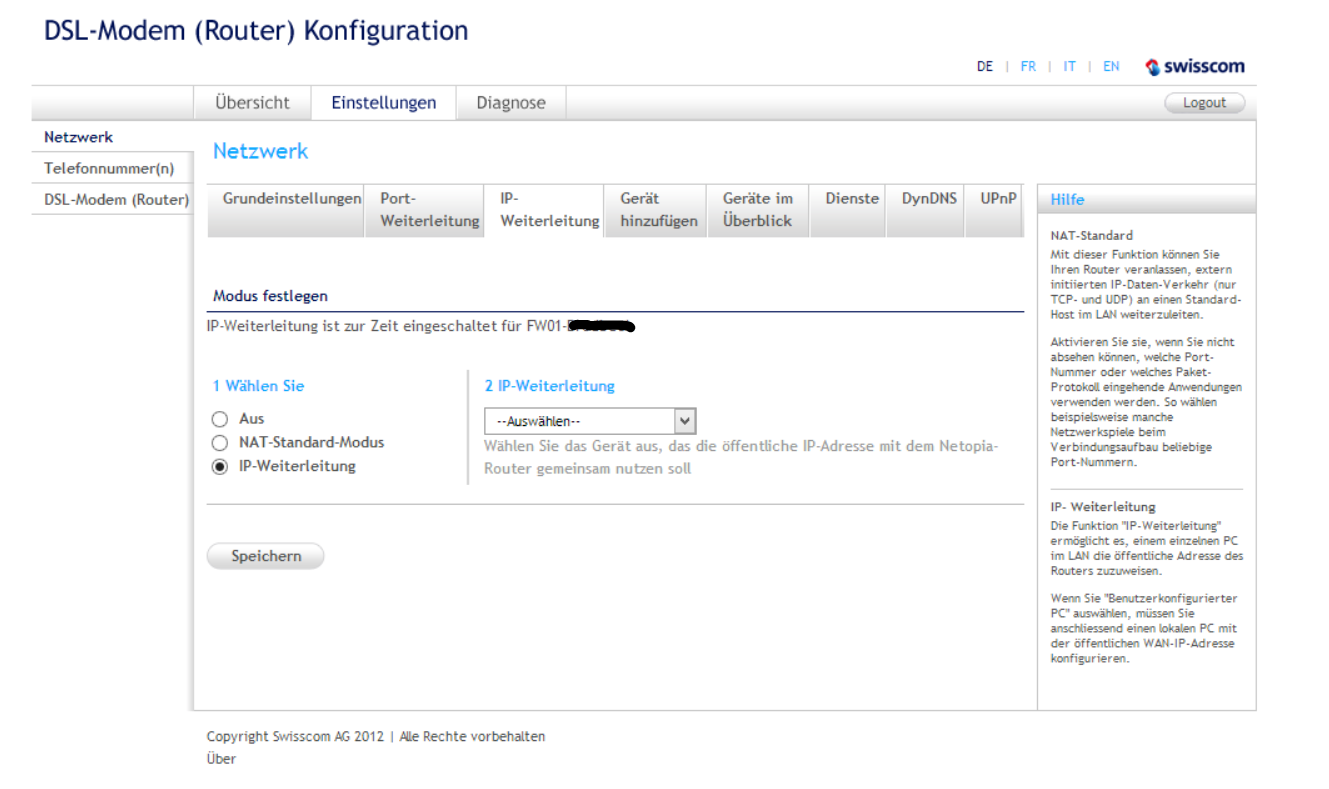Image resolution: width=1329 pixels, height=789 pixels.
Task: Open the Dienste sub-tab
Action: 852,199
